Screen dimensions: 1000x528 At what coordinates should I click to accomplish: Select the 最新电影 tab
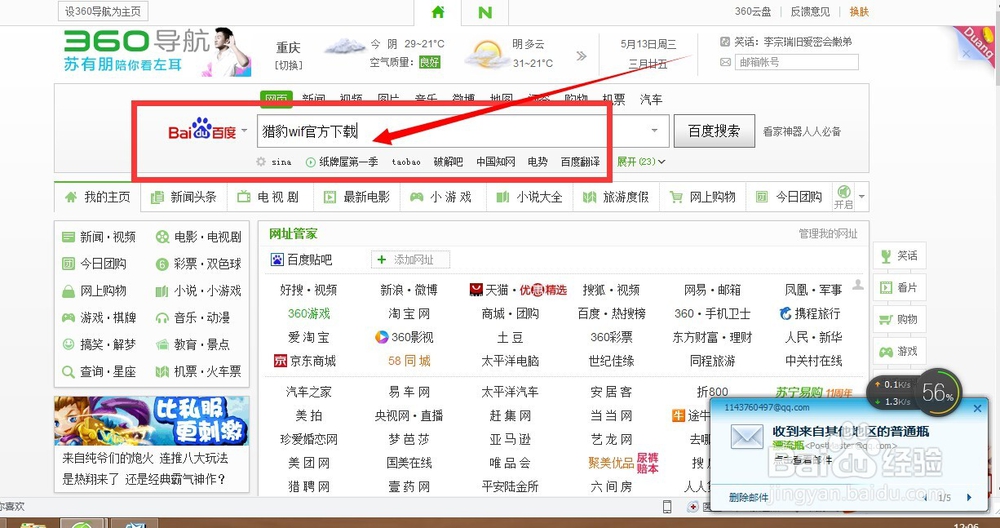click(357, 197)
